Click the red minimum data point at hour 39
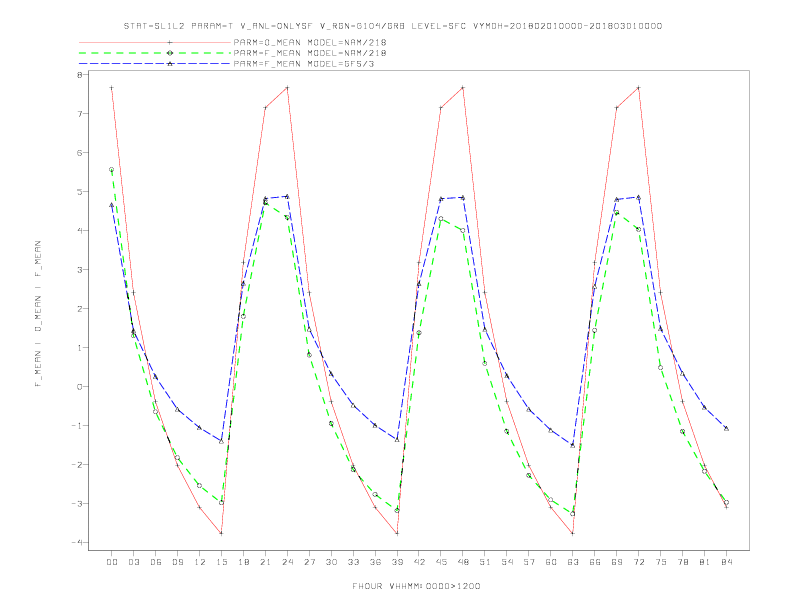This screenshot has width=792, height=612. pos(397,533)
